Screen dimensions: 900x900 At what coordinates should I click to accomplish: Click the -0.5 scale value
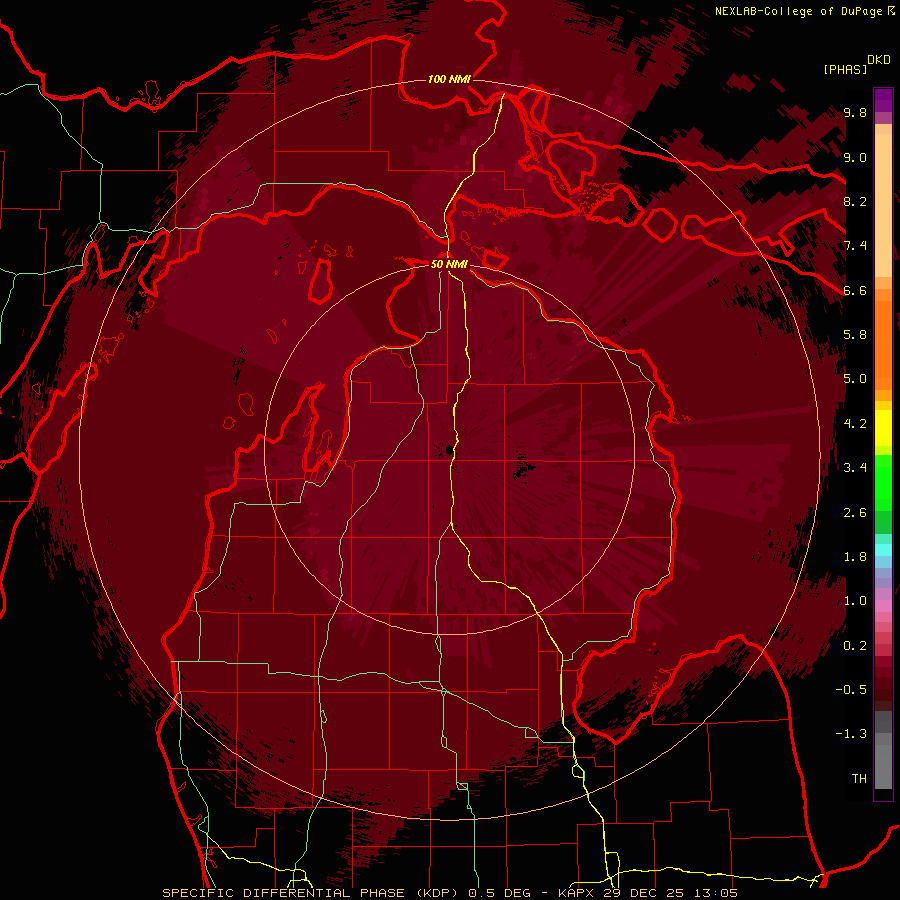[x=851, y=690]
